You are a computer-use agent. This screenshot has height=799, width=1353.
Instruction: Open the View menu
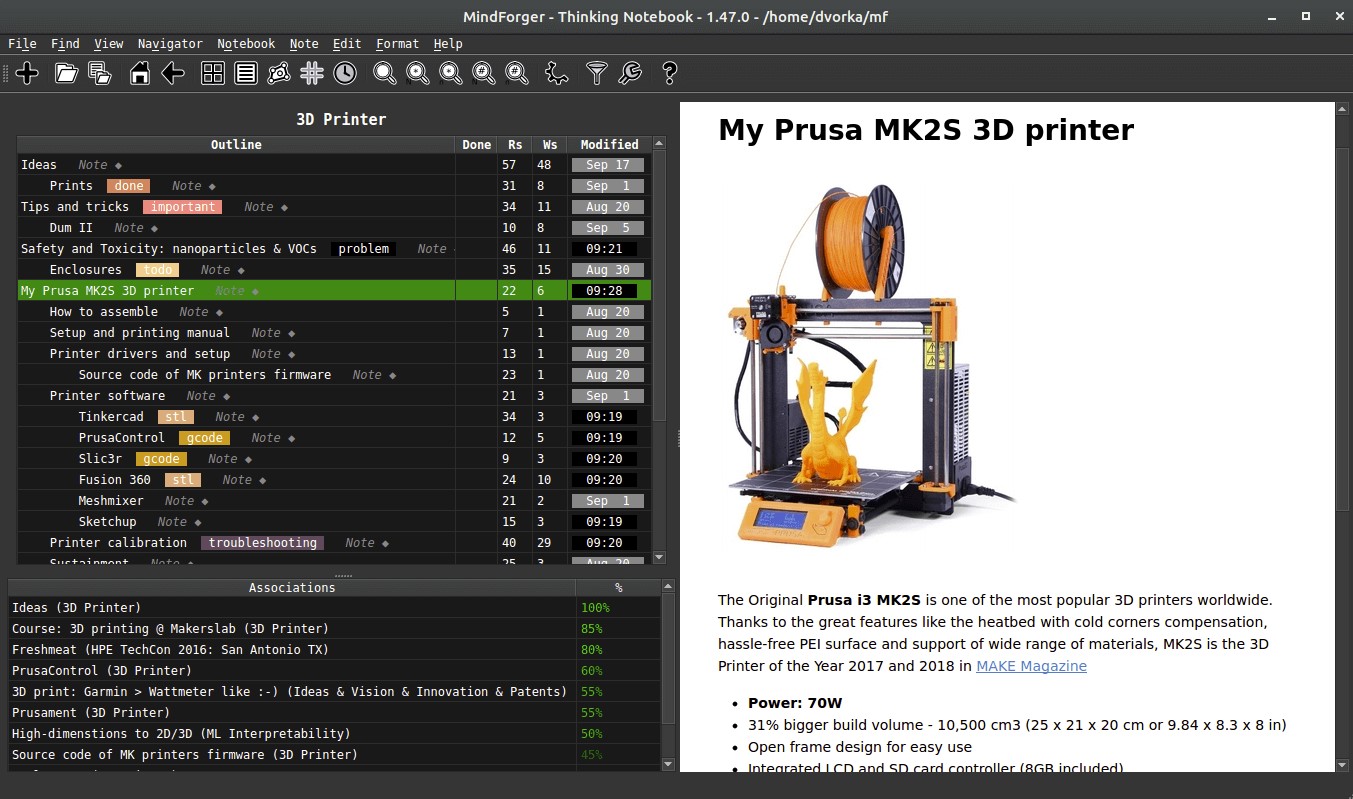click(x=109, y=44)
